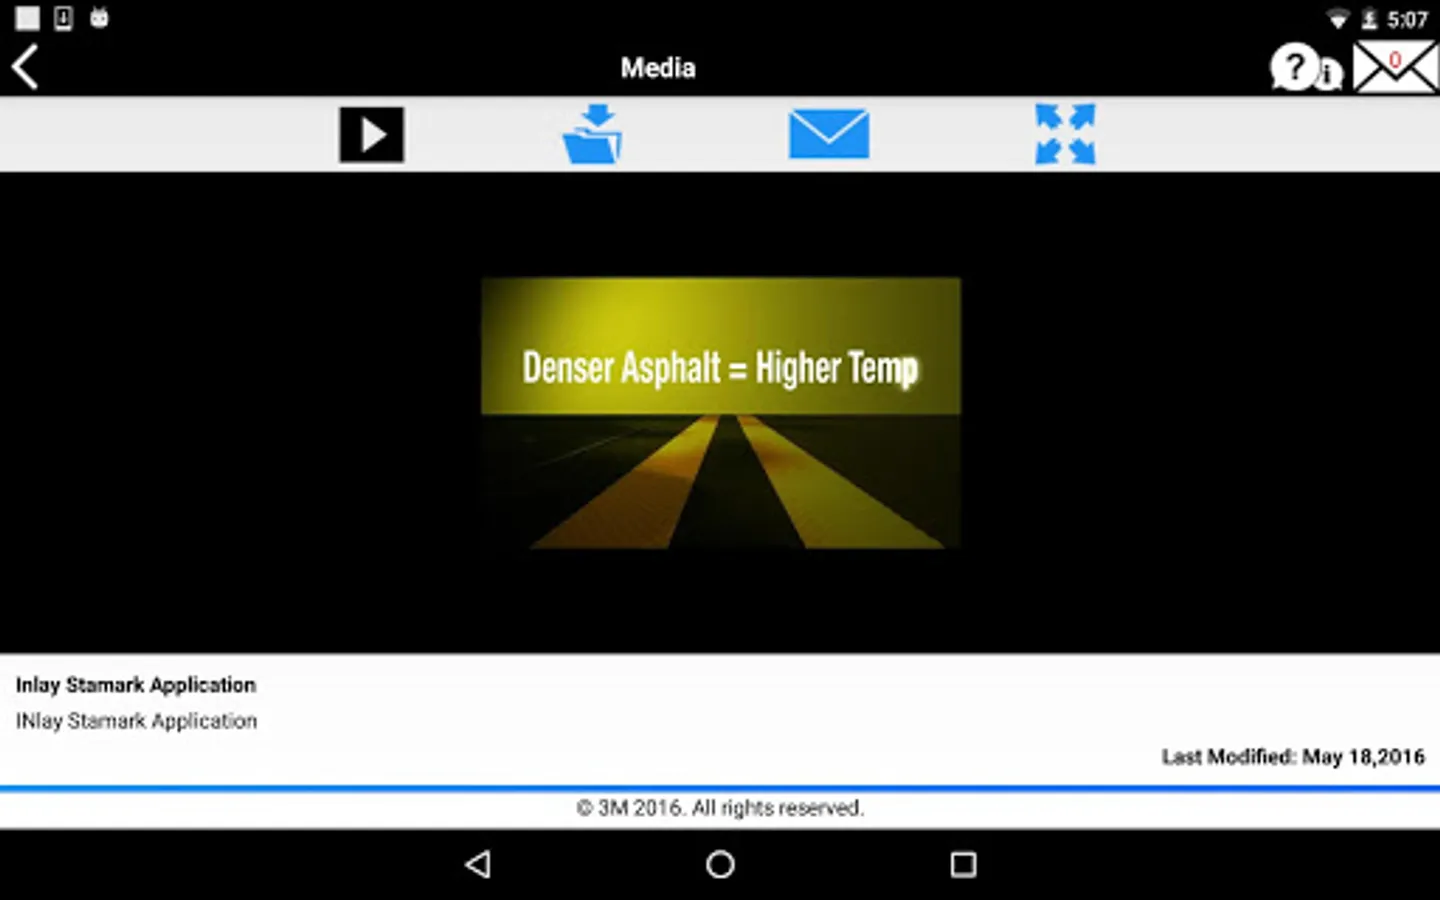Tap the Android back navigation button
The height and width of the screenshot is (900, 1440).
point(479,864)
